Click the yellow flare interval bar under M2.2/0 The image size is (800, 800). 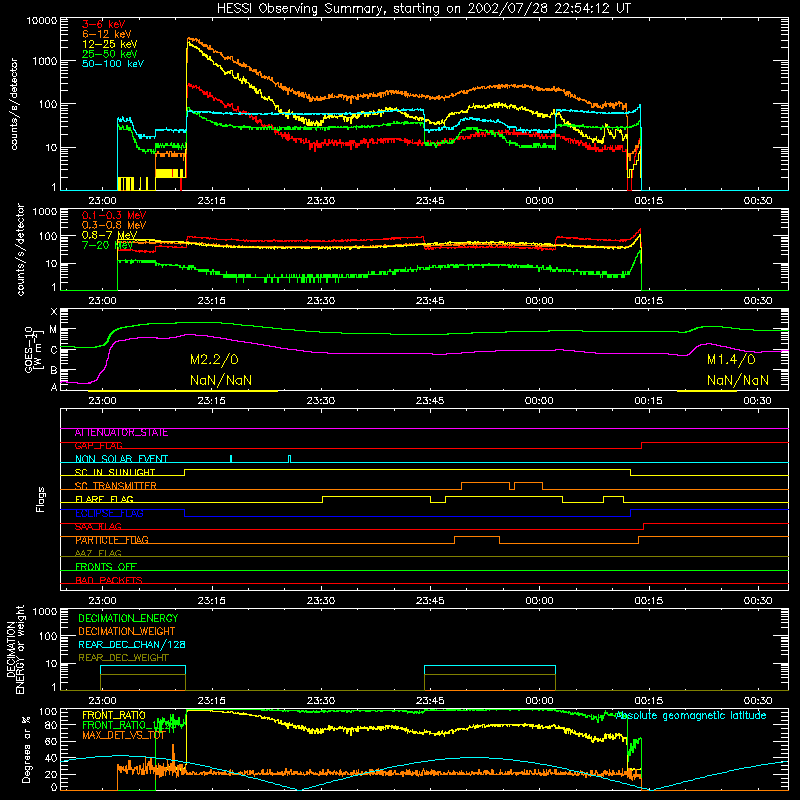[183, 391]
